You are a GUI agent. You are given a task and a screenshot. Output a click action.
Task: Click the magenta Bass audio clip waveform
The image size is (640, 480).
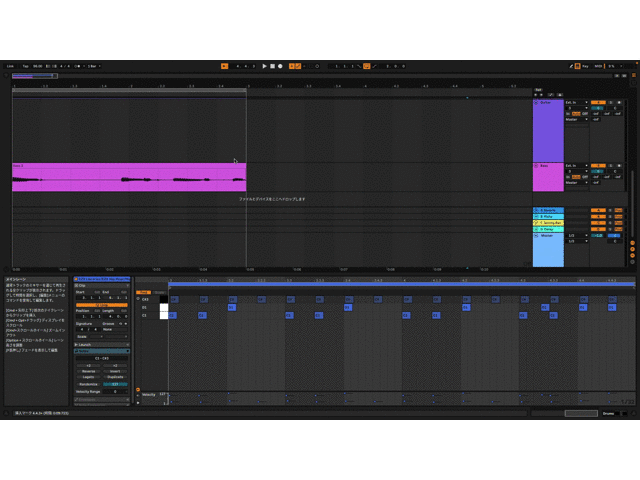coord(128,180)
